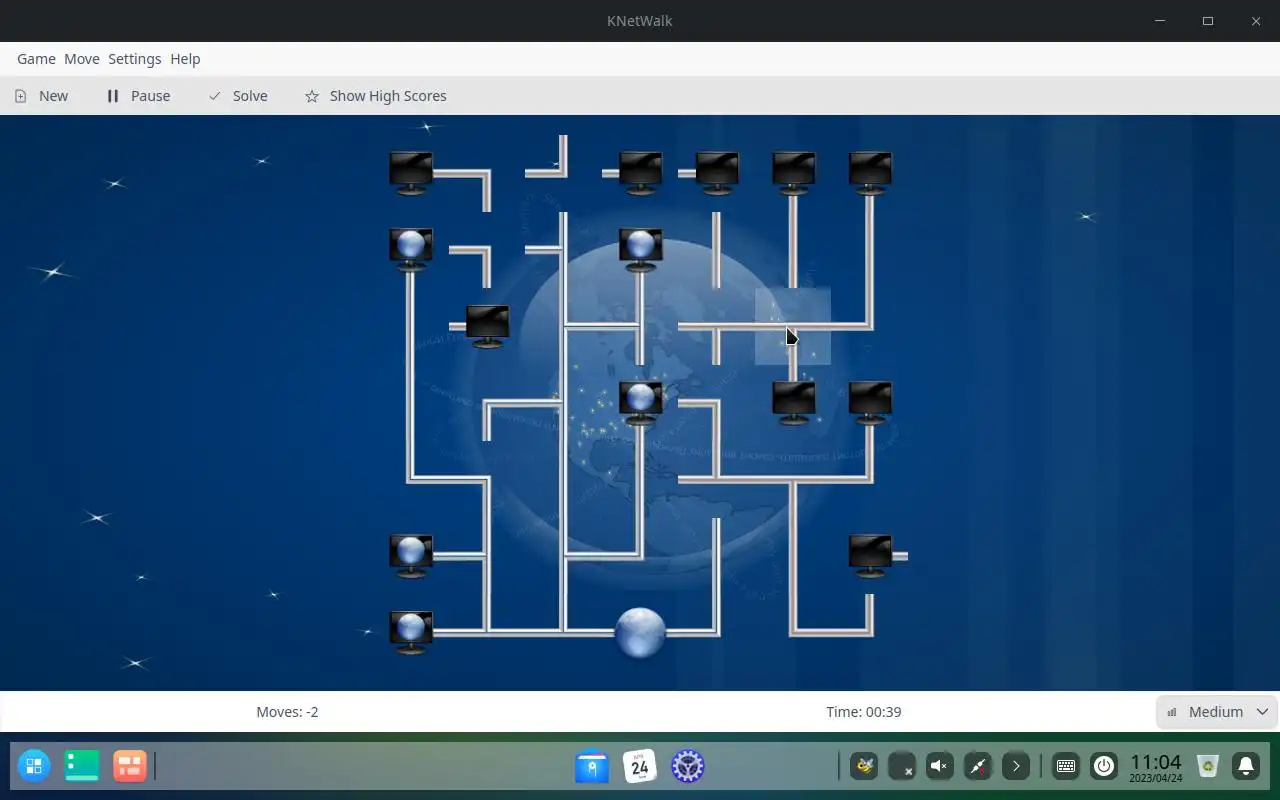Rotate the unlit computer in top-left corner

411,173
